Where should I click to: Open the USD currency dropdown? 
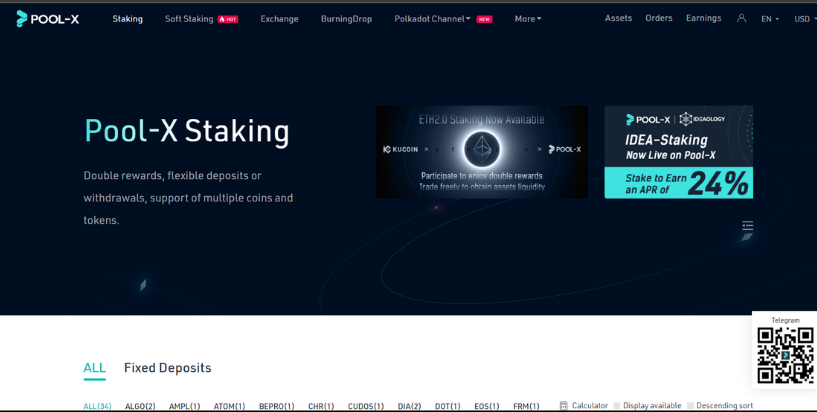click(x=805, y=19)
